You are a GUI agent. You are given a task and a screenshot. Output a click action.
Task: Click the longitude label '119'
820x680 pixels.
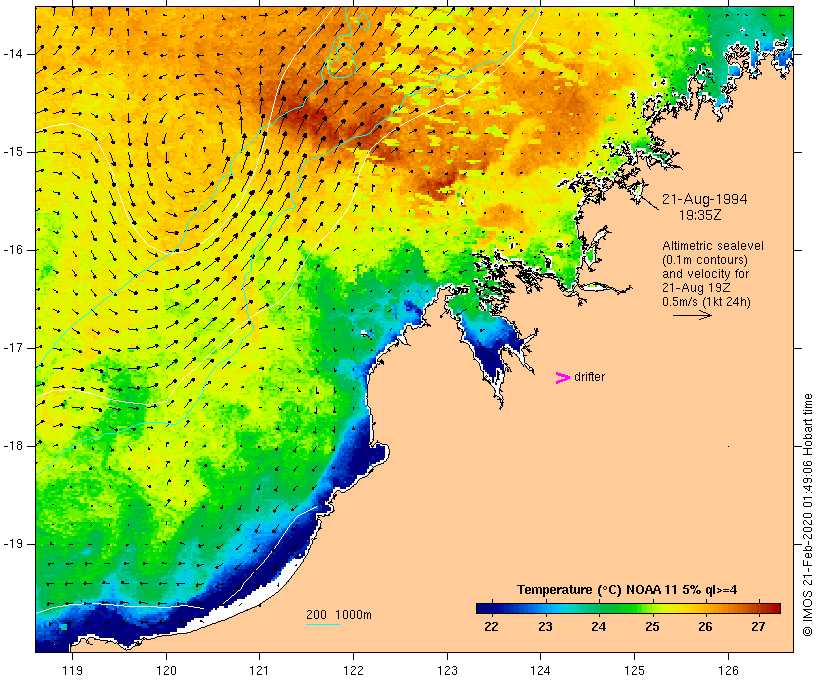[x=72, y=671]
